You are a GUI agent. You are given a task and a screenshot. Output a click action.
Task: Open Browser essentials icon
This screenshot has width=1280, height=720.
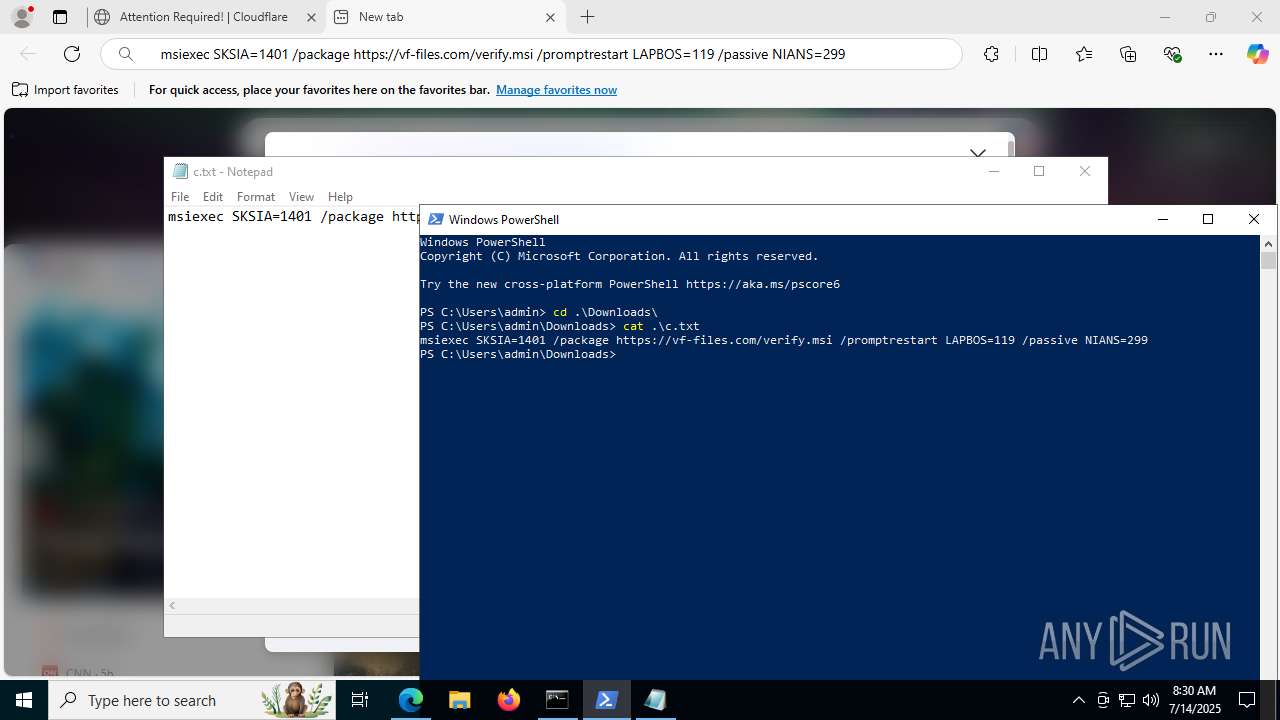1172,54
